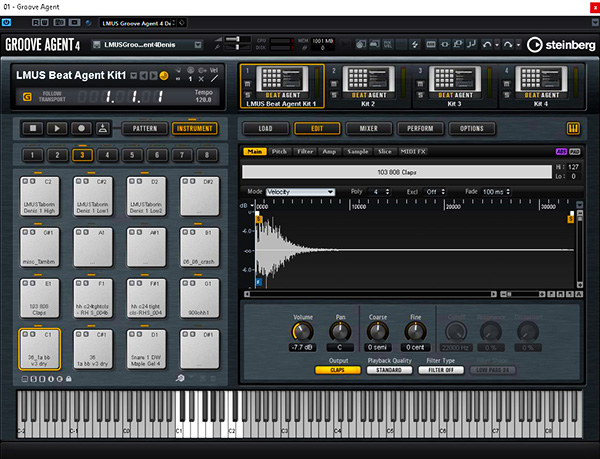Click the Steinberg logo
The height and width of the screenshot is (459, 600).
tap(561, 45)
